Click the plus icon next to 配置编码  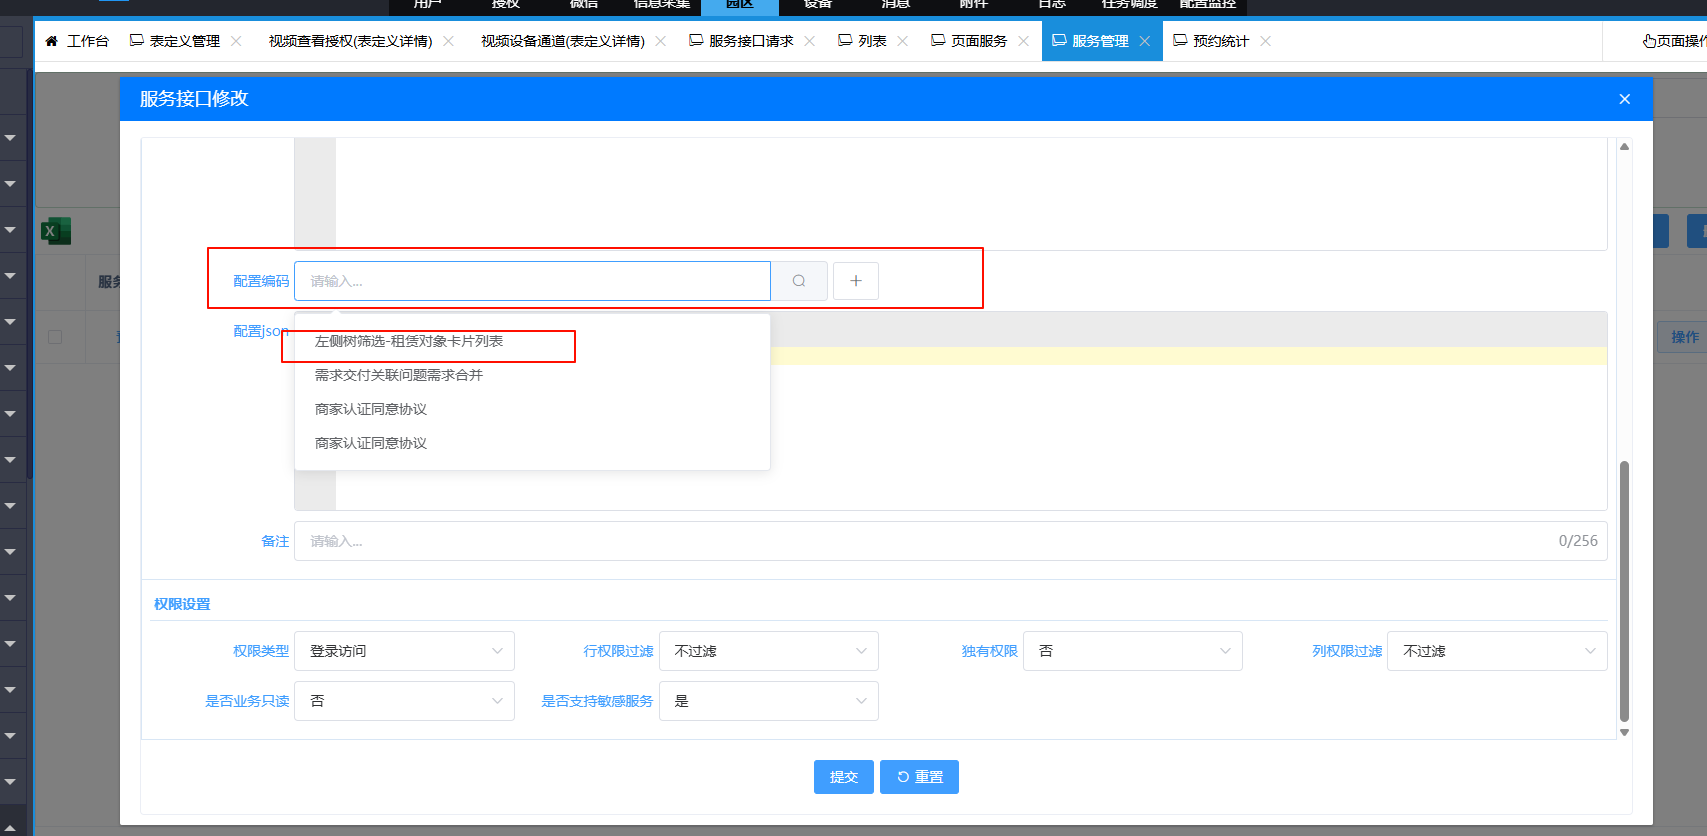(856, 281)
